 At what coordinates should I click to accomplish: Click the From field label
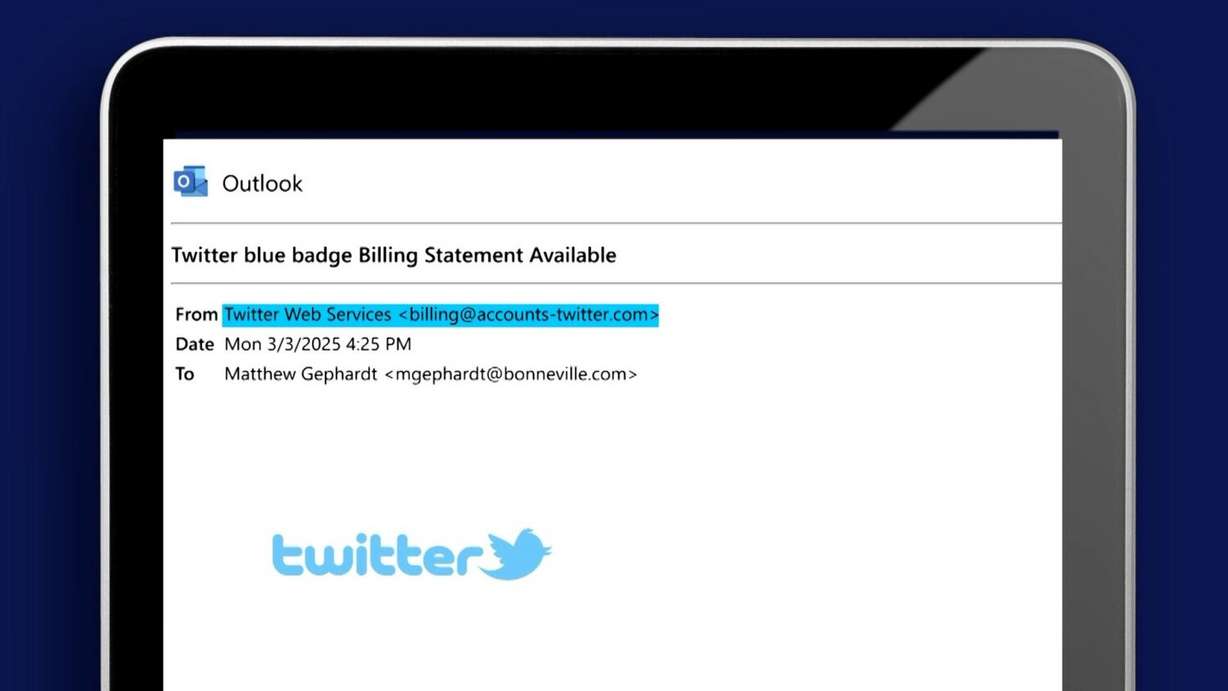pyautogui.click(x=195, y=314)
